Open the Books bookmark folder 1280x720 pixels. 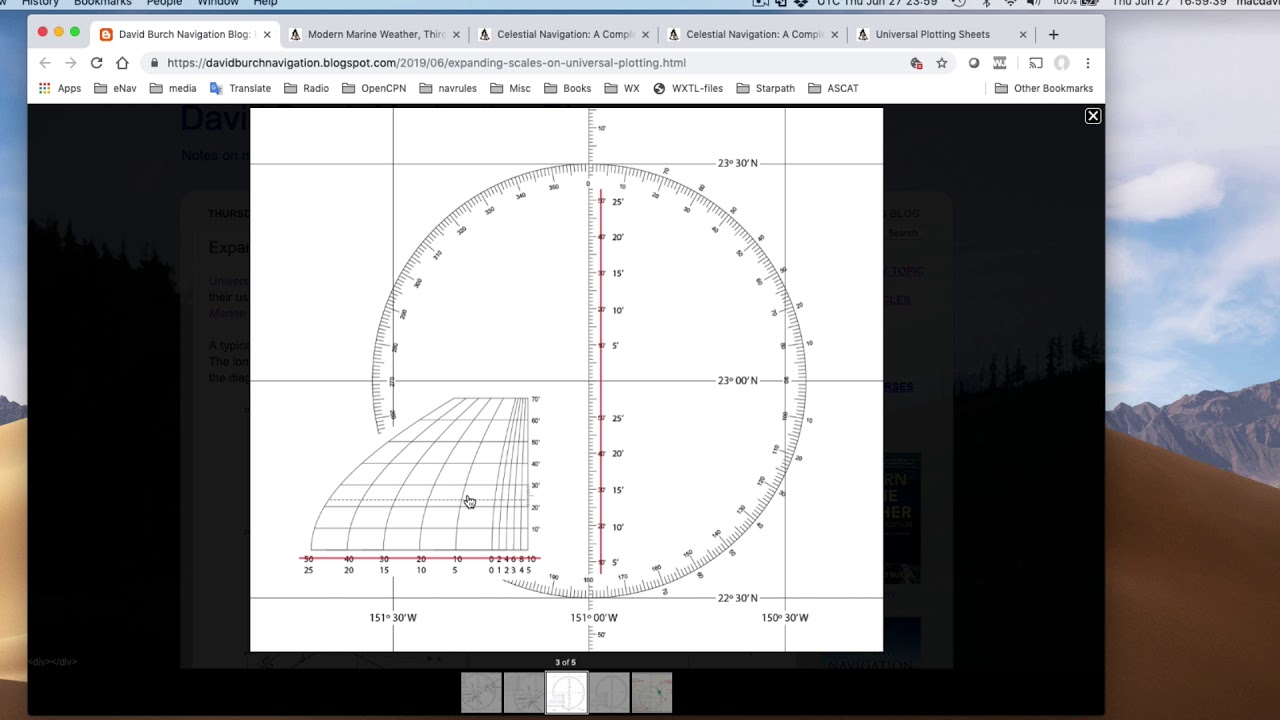pyautogui.click(x=567, y=88)
